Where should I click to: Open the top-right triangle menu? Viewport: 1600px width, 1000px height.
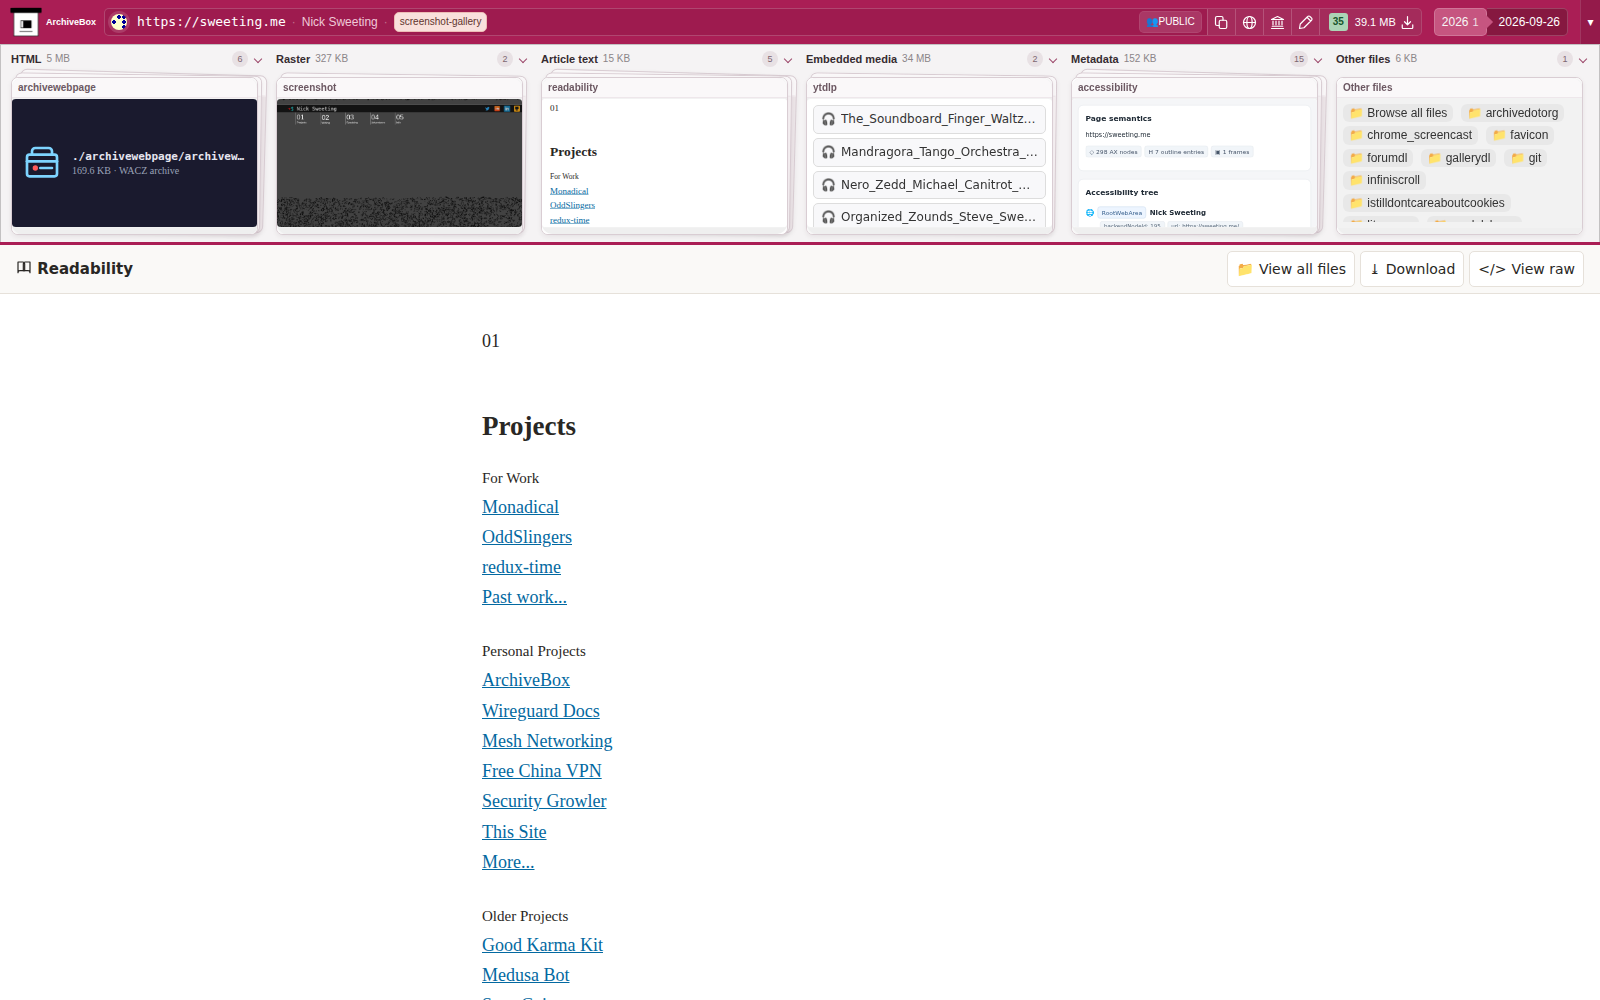tap(1590, 22)
